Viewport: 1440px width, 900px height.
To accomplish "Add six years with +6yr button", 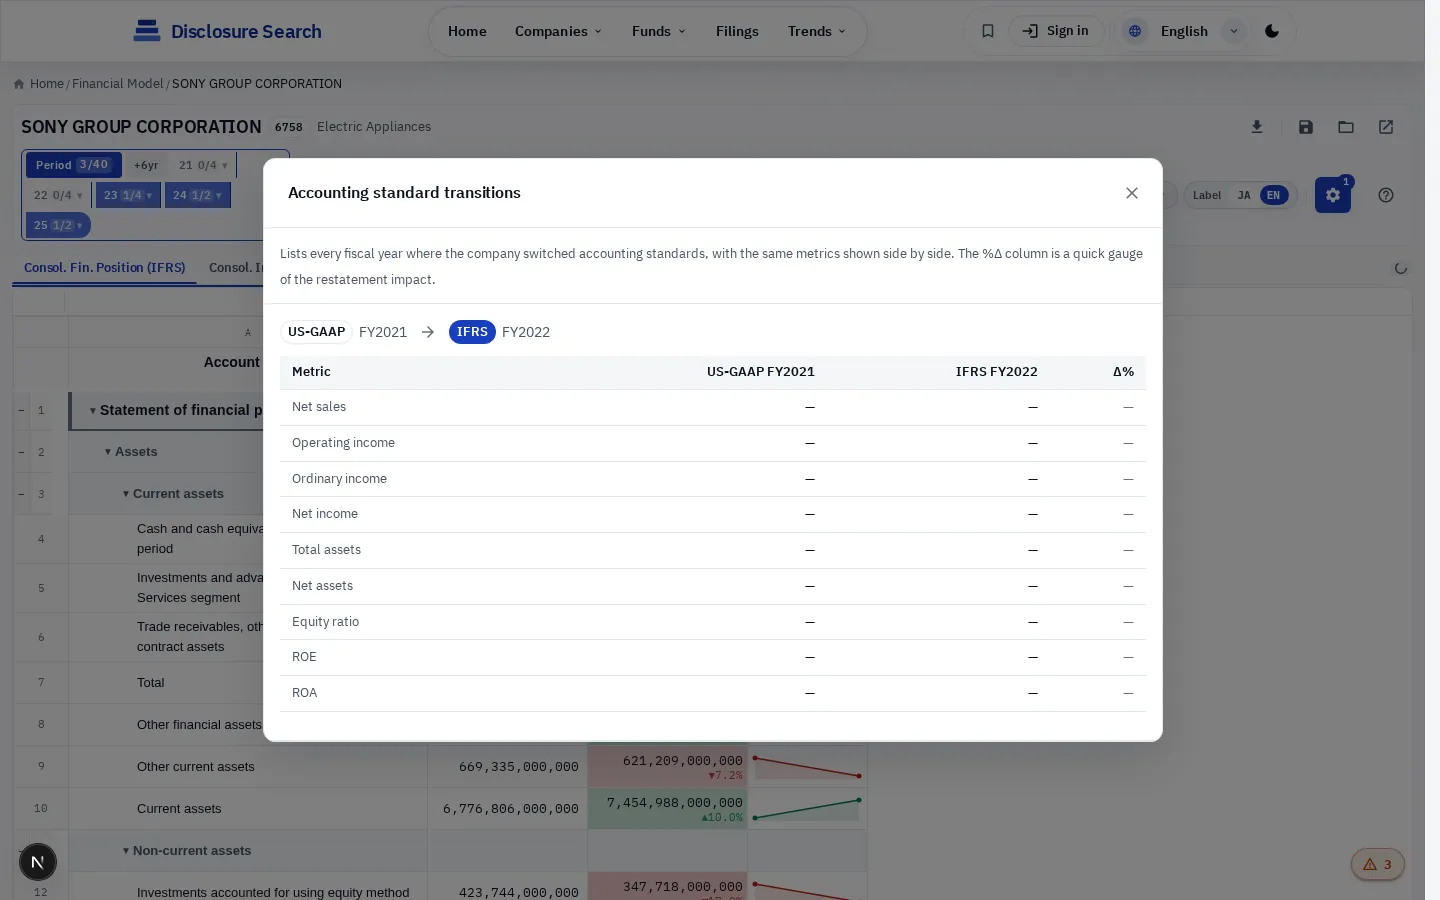I will [x=146, y=165].
